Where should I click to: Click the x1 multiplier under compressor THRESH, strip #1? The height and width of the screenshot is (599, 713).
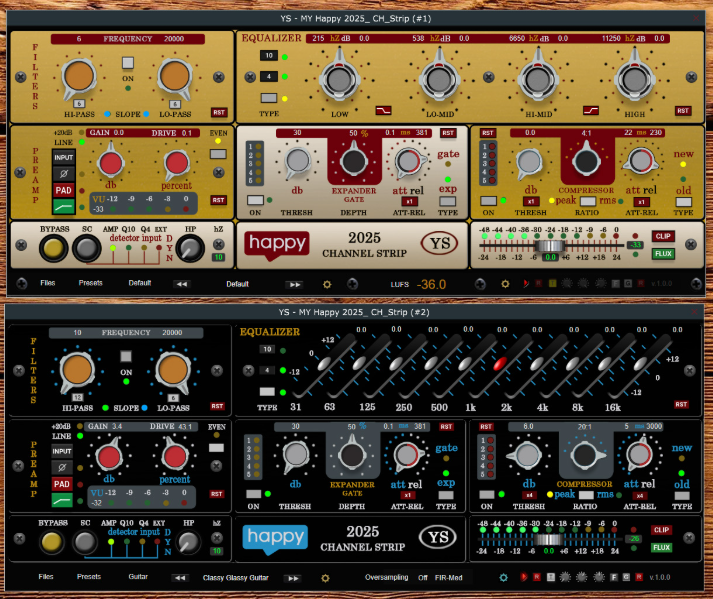point(531,201)
